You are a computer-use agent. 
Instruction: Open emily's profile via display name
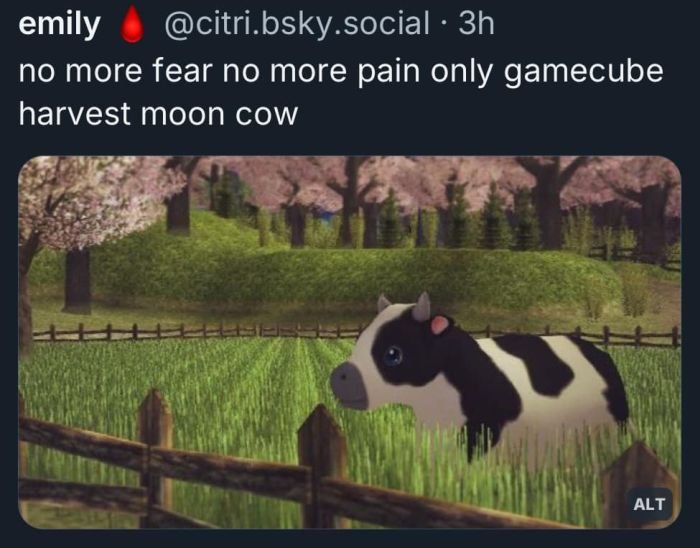click(x=59, y=25)
